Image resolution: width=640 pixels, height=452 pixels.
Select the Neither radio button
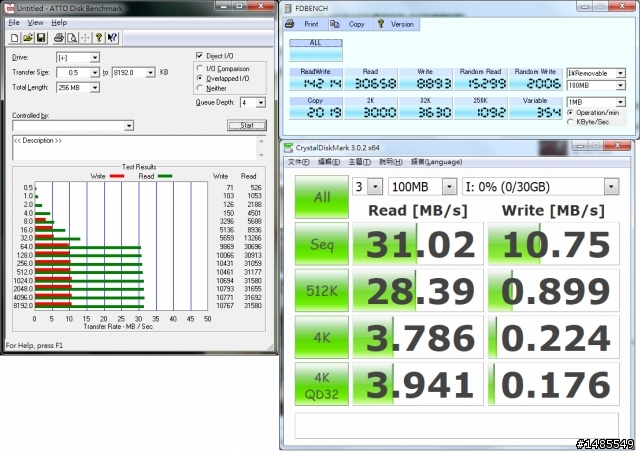point(200,88)
